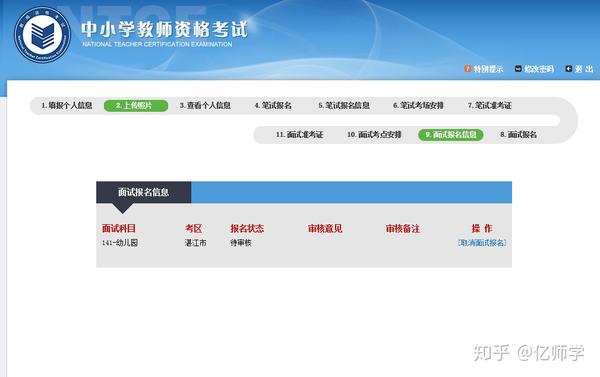Screen dimensions: 600x377
Task: Click the 特别提示 question icon
Action: point(467,69)
